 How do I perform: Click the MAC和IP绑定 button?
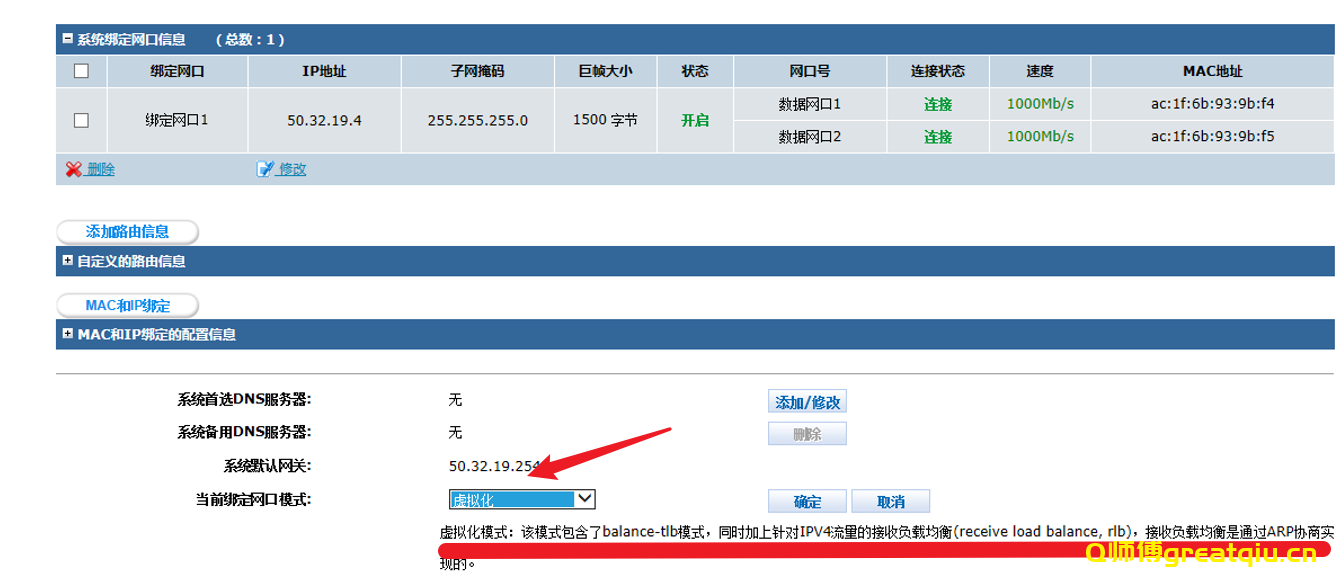point(128,305)
